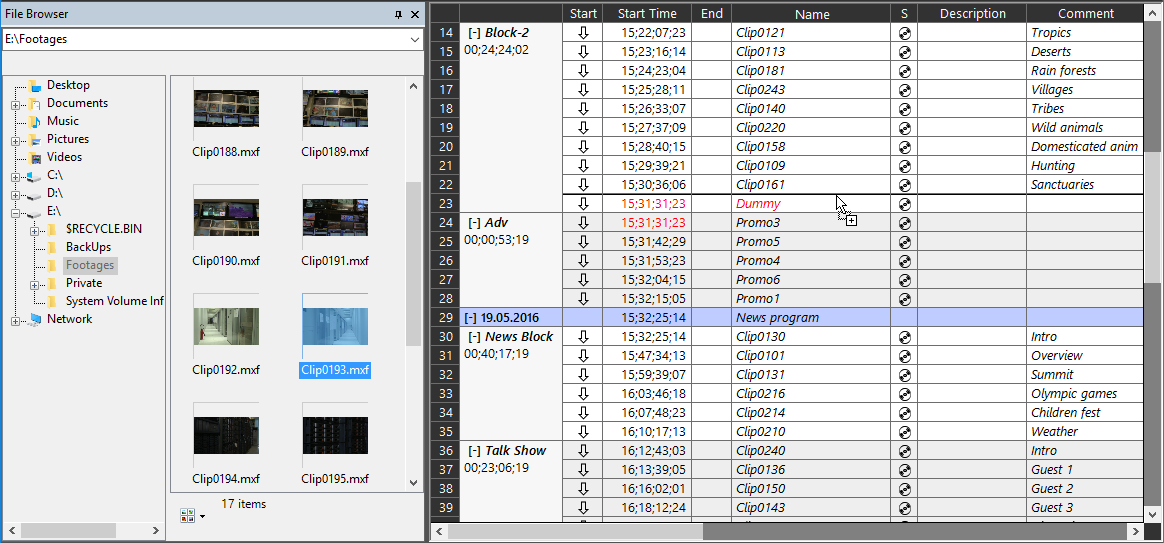Click the source globe icon for Clip0210

click(904, 432)
